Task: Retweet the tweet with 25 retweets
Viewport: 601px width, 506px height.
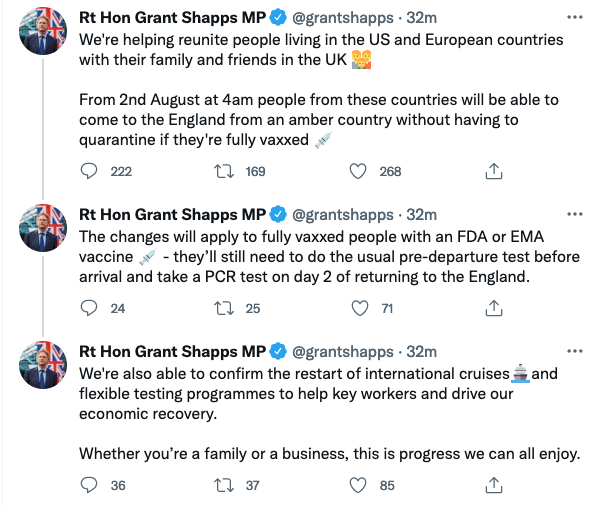Action: tap(225, 308)
